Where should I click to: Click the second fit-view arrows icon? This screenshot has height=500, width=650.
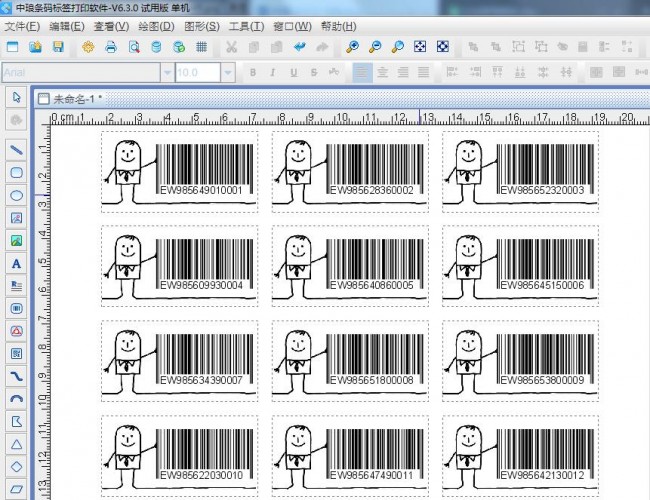[x=443, y=46]
